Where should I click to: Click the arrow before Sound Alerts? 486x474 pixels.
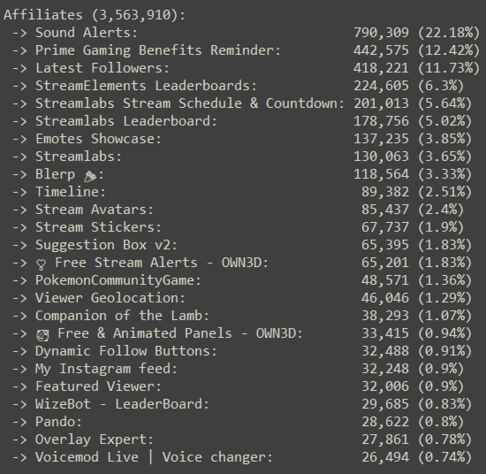point(20,33)
